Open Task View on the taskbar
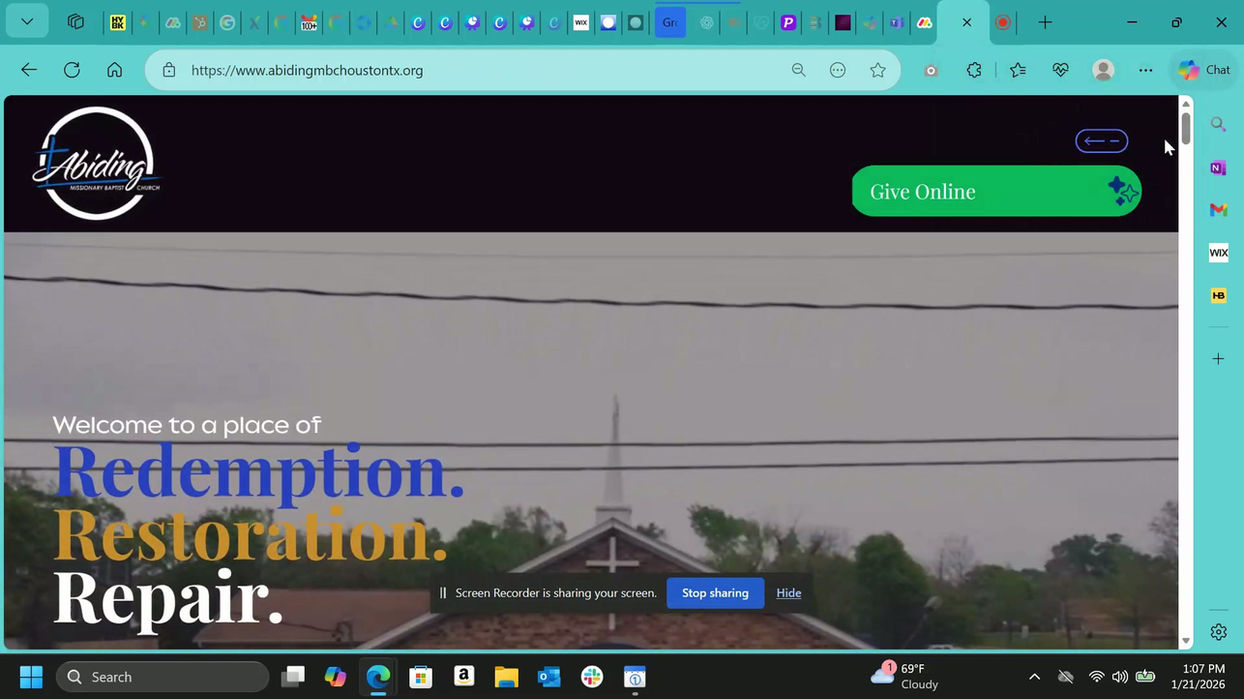 (293, 677)
